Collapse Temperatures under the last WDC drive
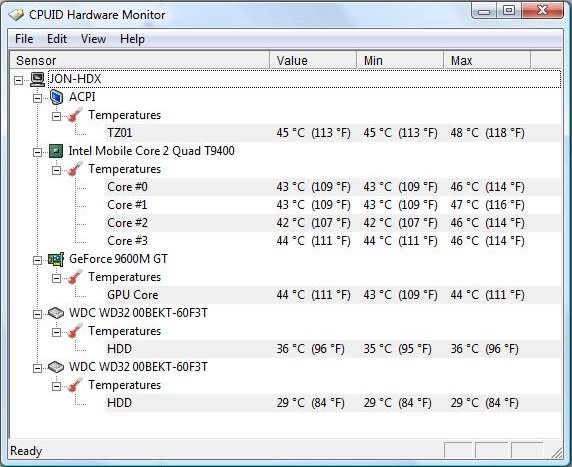This screenshot has width=572, height=467. pyautogui.click(x=56, y=386)
